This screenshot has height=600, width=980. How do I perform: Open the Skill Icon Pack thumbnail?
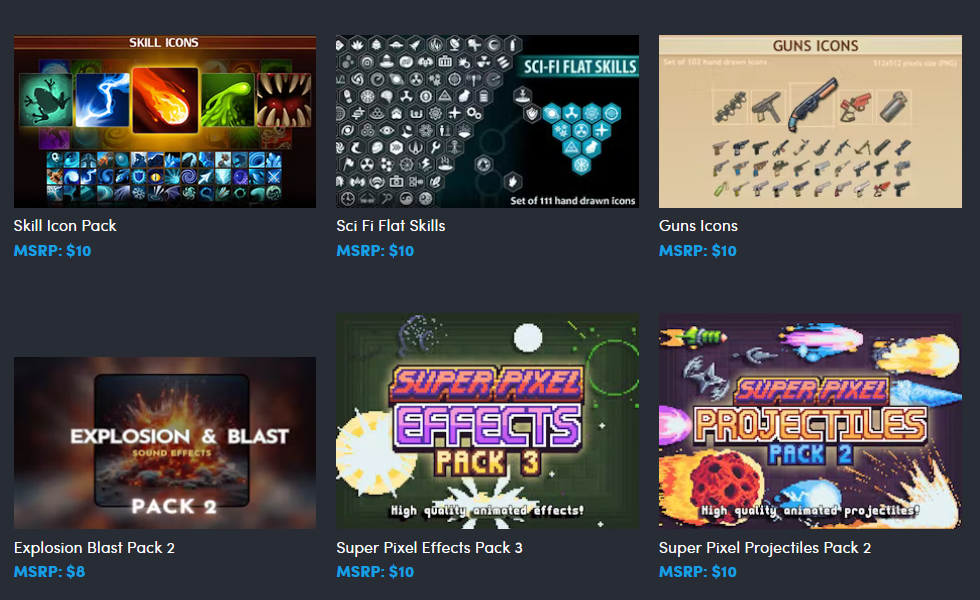165,121
